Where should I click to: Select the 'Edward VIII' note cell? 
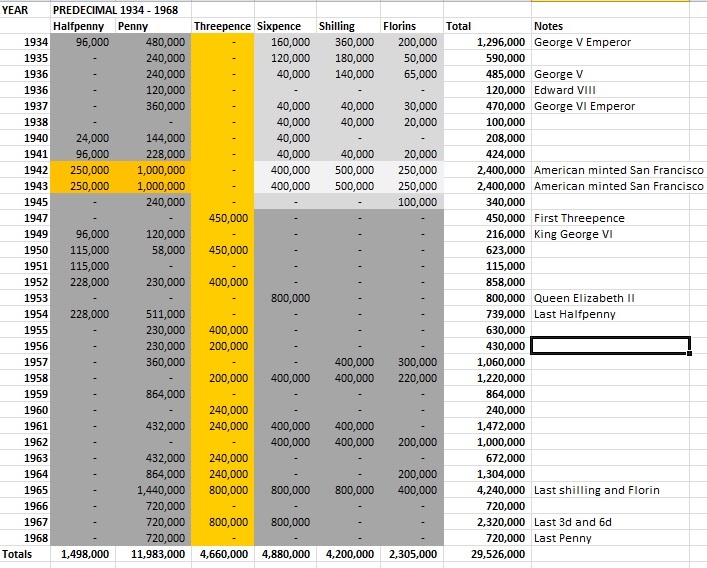pyautogui.click(x=565, y=90)
